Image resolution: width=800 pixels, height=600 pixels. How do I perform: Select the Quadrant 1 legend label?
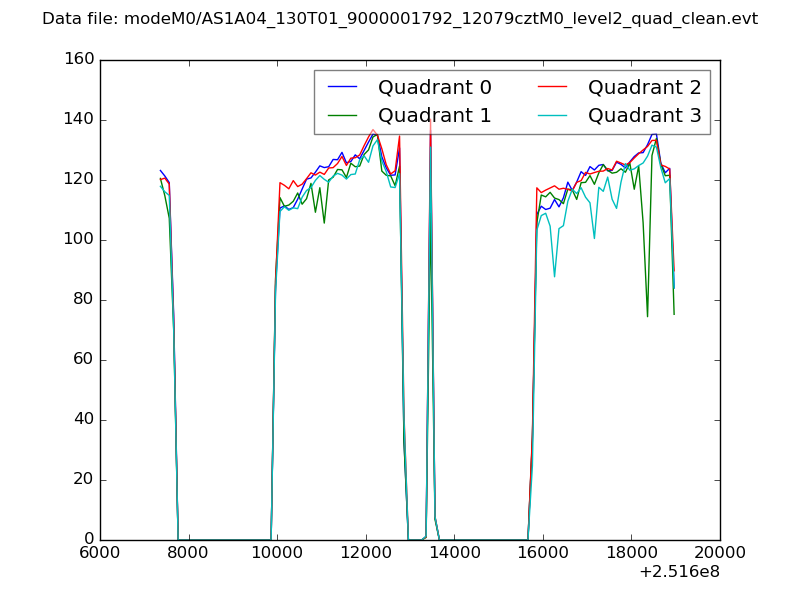tap(434, 115)
